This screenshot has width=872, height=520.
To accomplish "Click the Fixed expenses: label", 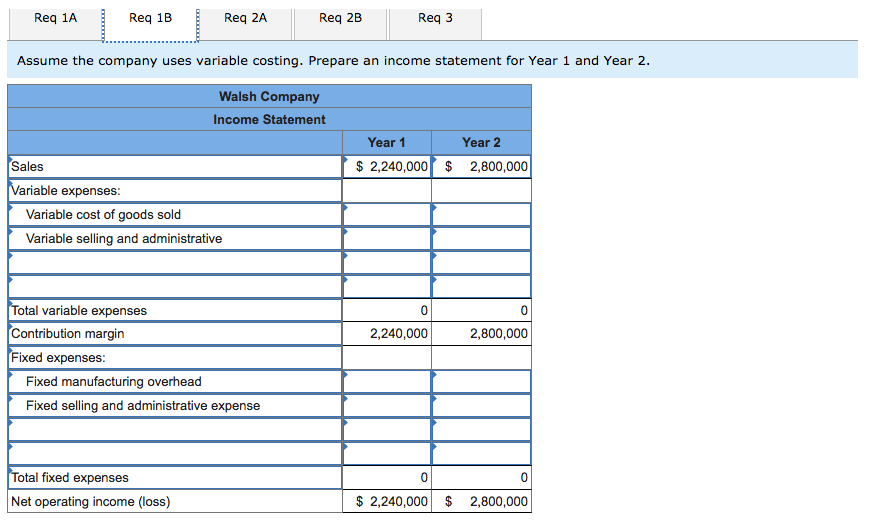I will (58, 358).
